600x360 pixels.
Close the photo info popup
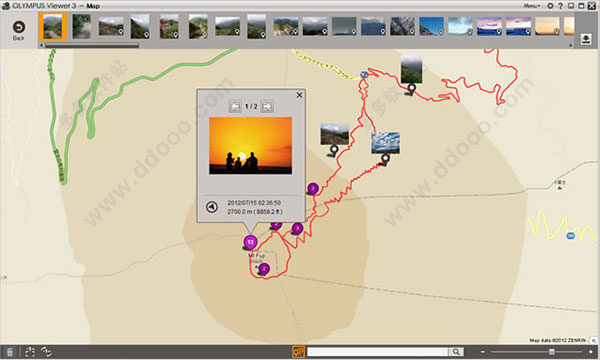click(299, 95)
